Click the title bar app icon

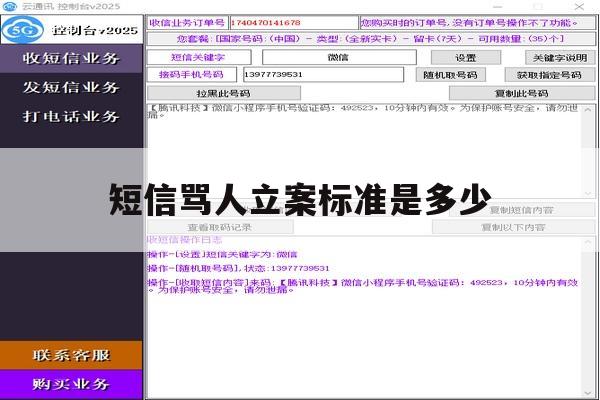pos(10,7)
